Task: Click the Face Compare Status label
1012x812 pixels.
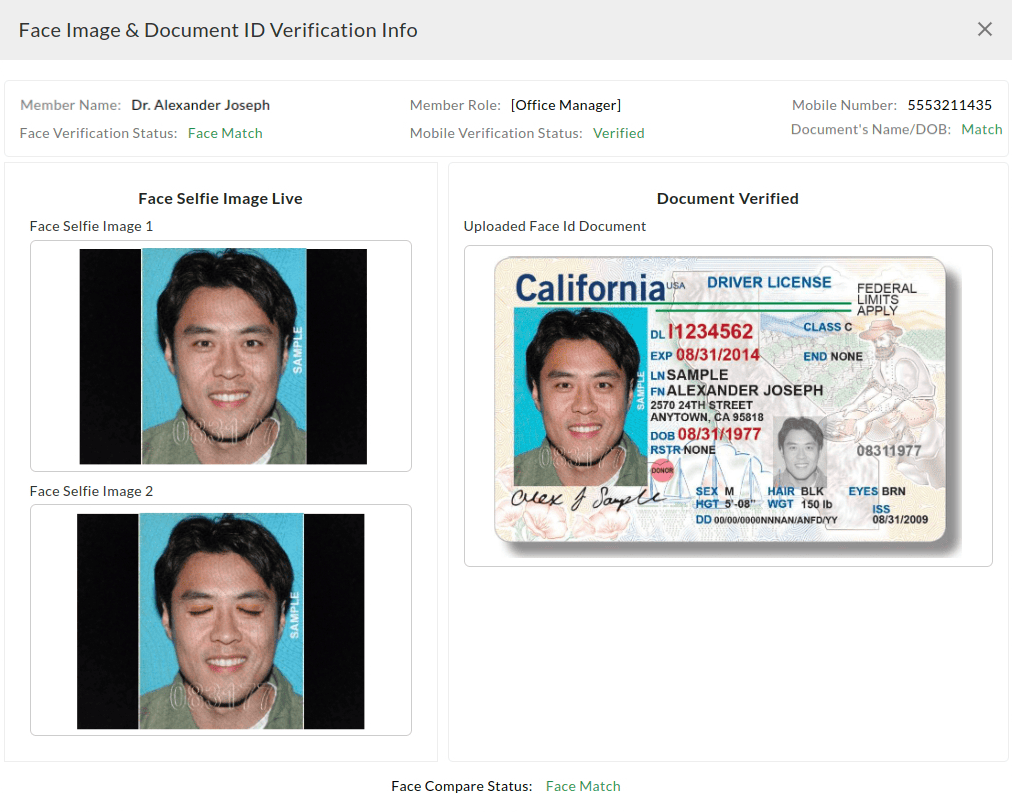Action: coord(461,786)
